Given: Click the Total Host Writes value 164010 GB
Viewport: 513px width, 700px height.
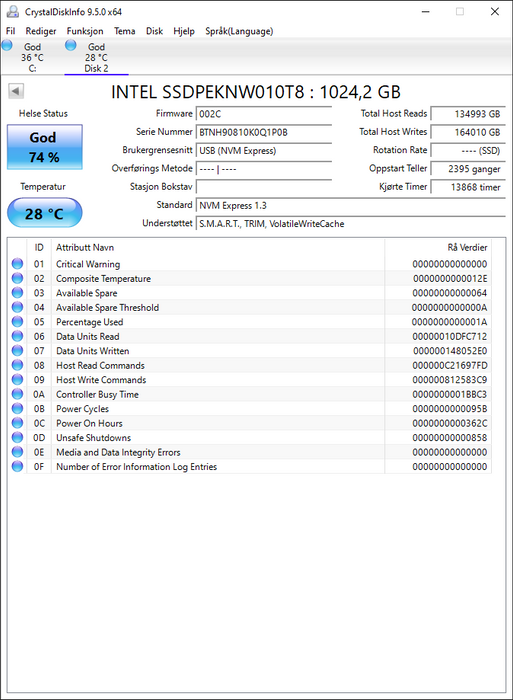Looking at the screenshot, I should click(x=468, y=132).
